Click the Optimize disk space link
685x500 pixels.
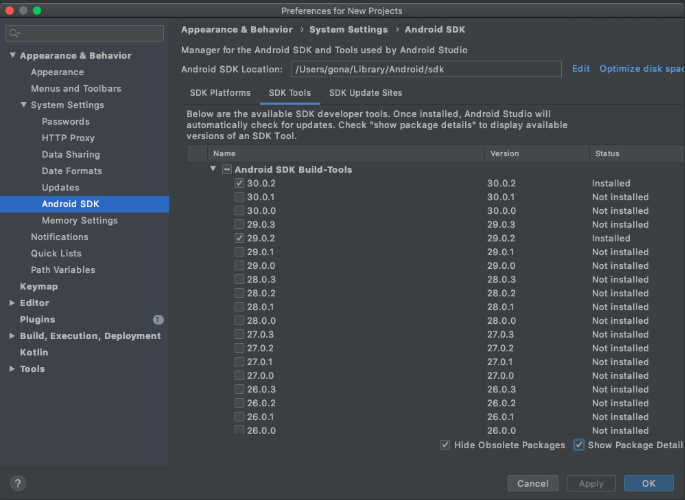click(x=642, y=69)
